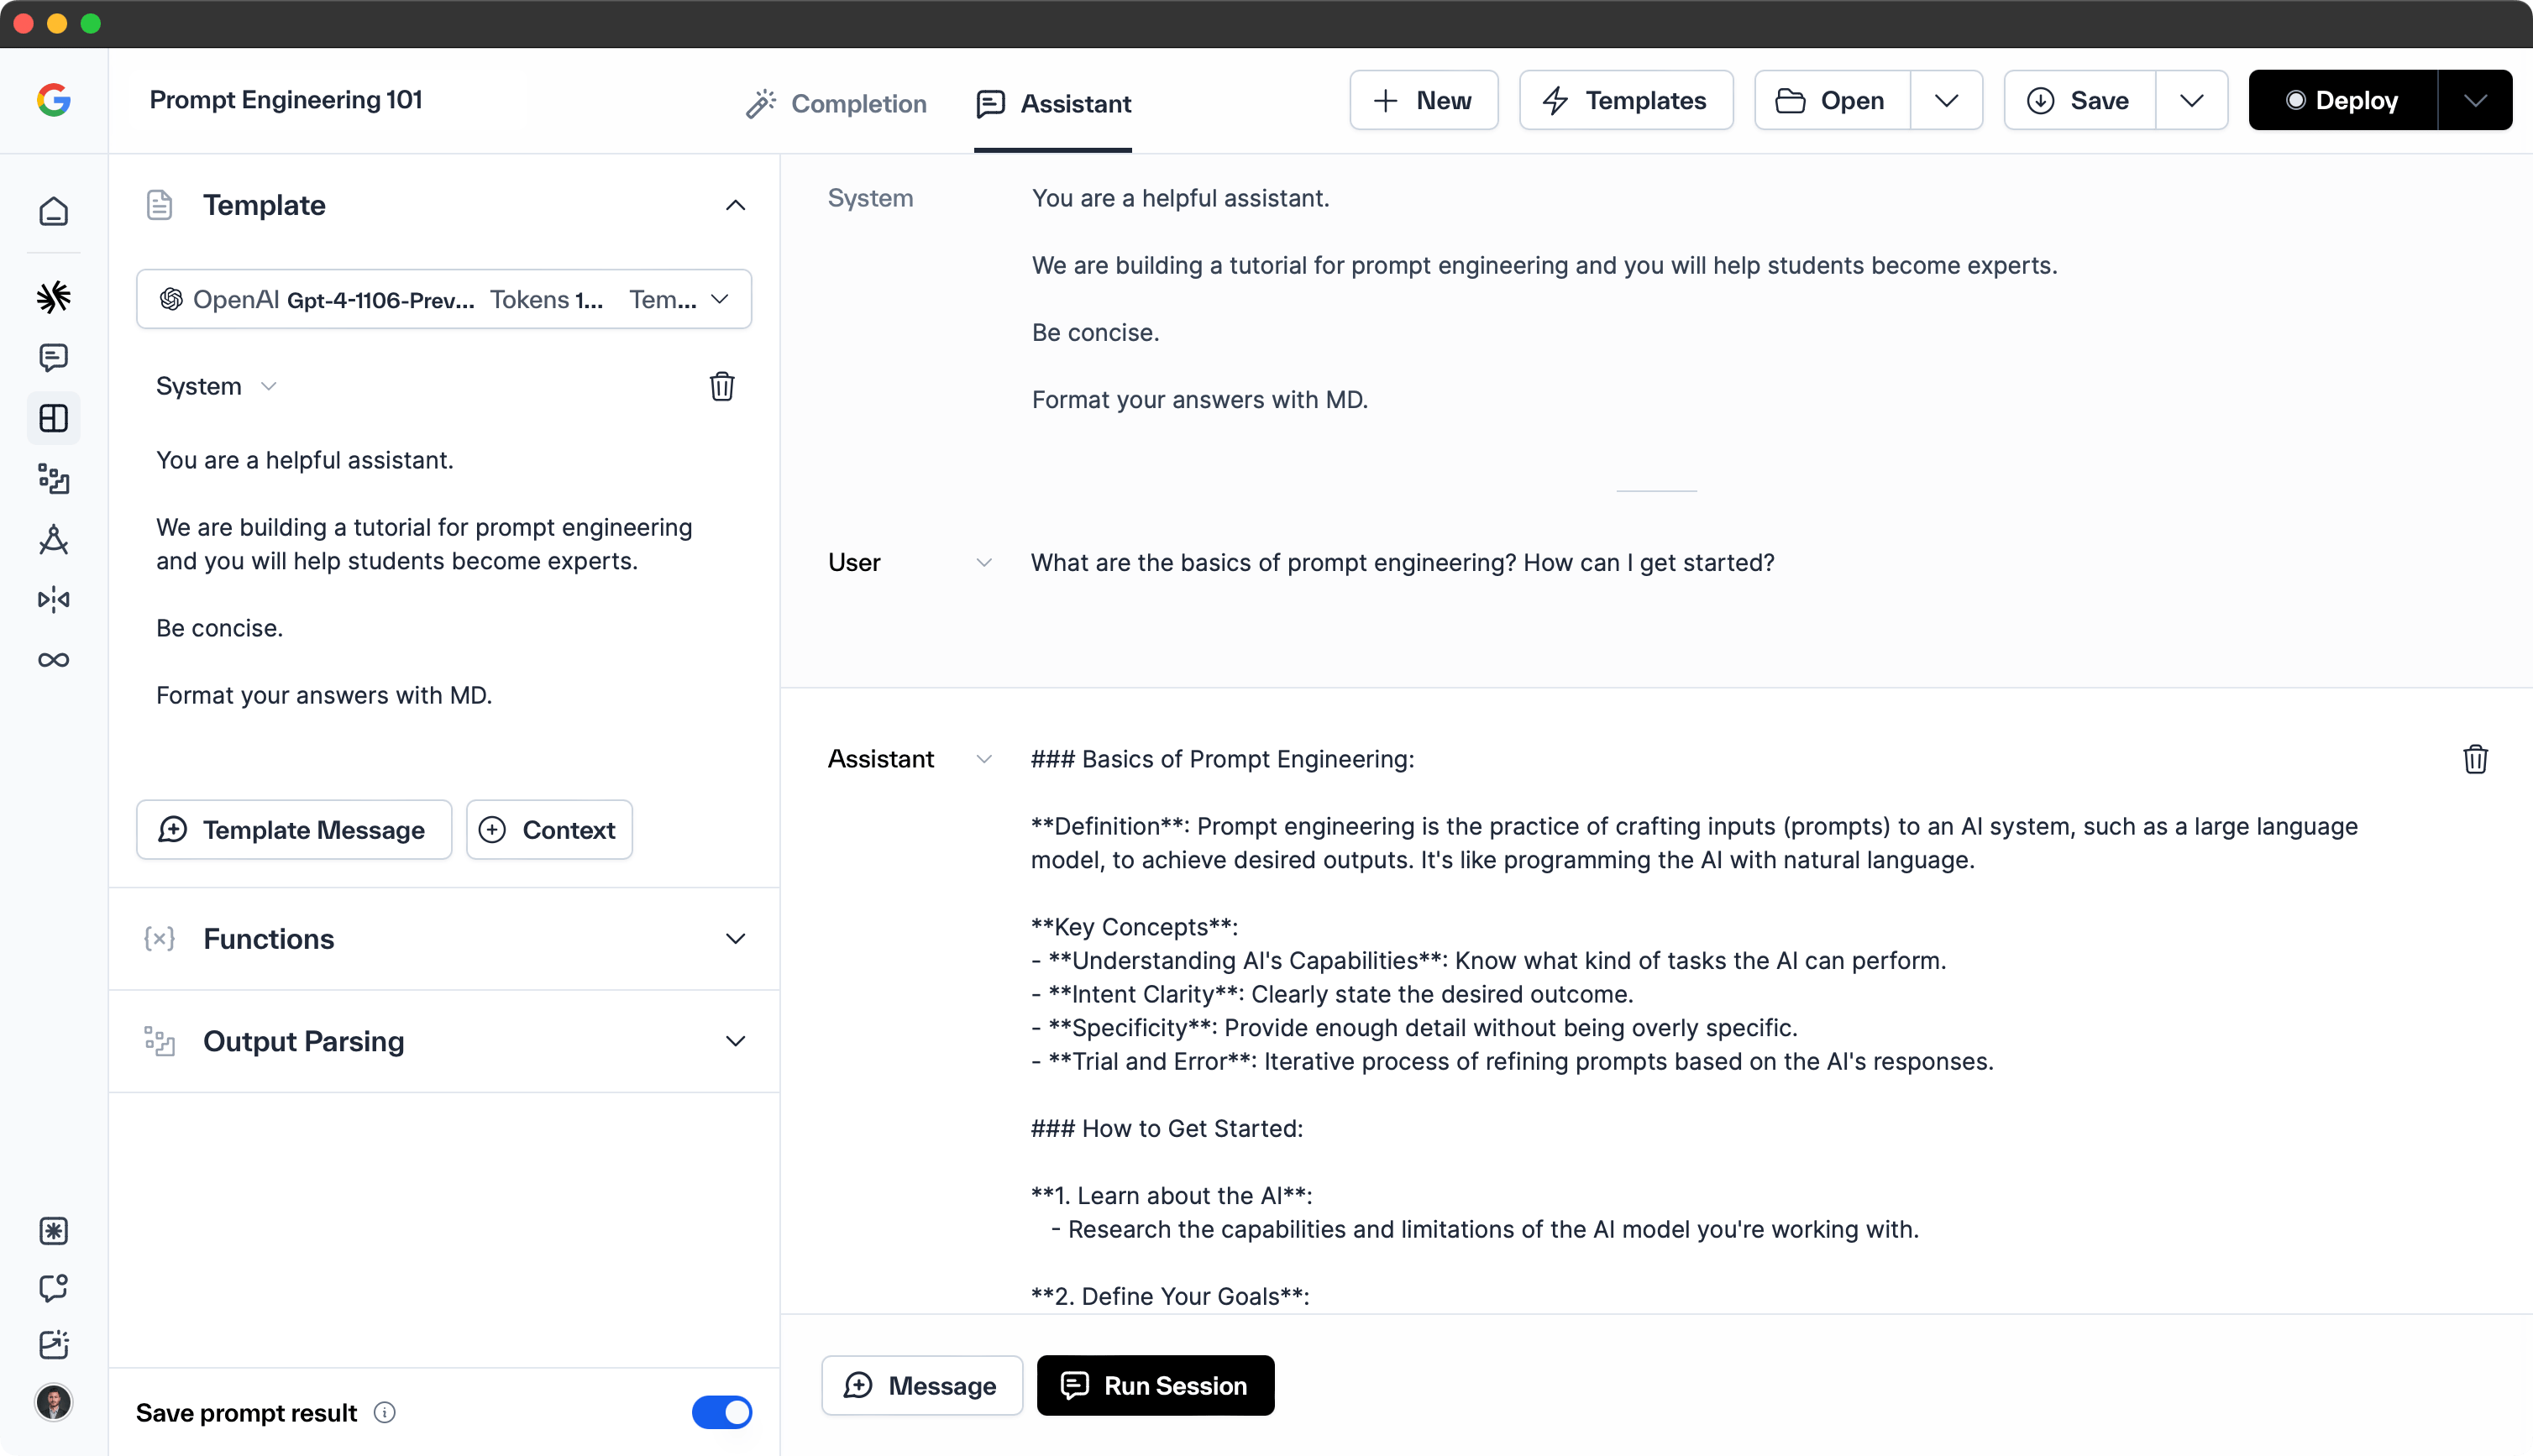Click the home icon in sidebar
The image size is (2533, 1456).
(54, 211)
